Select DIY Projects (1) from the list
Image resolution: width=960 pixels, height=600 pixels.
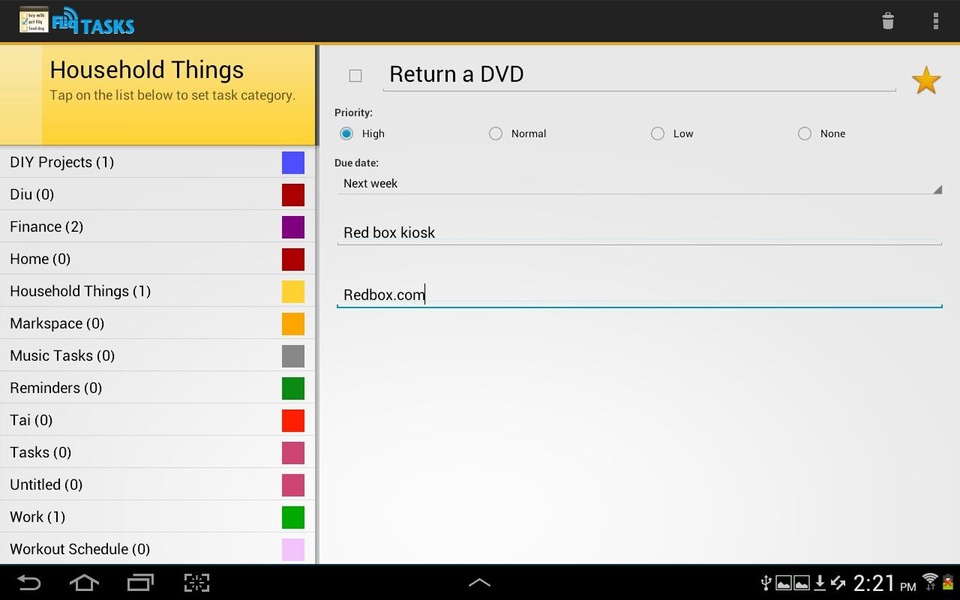click(157, 162)
